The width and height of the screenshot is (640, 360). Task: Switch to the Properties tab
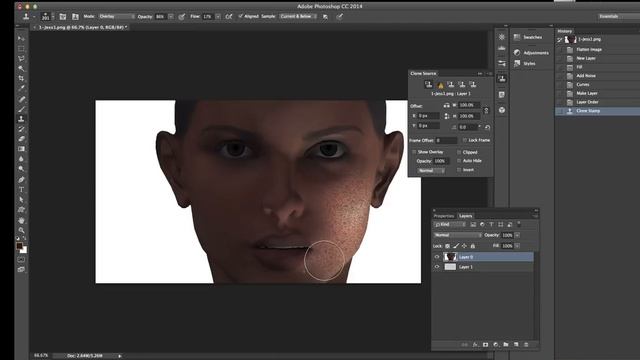[x=444, y=216]
